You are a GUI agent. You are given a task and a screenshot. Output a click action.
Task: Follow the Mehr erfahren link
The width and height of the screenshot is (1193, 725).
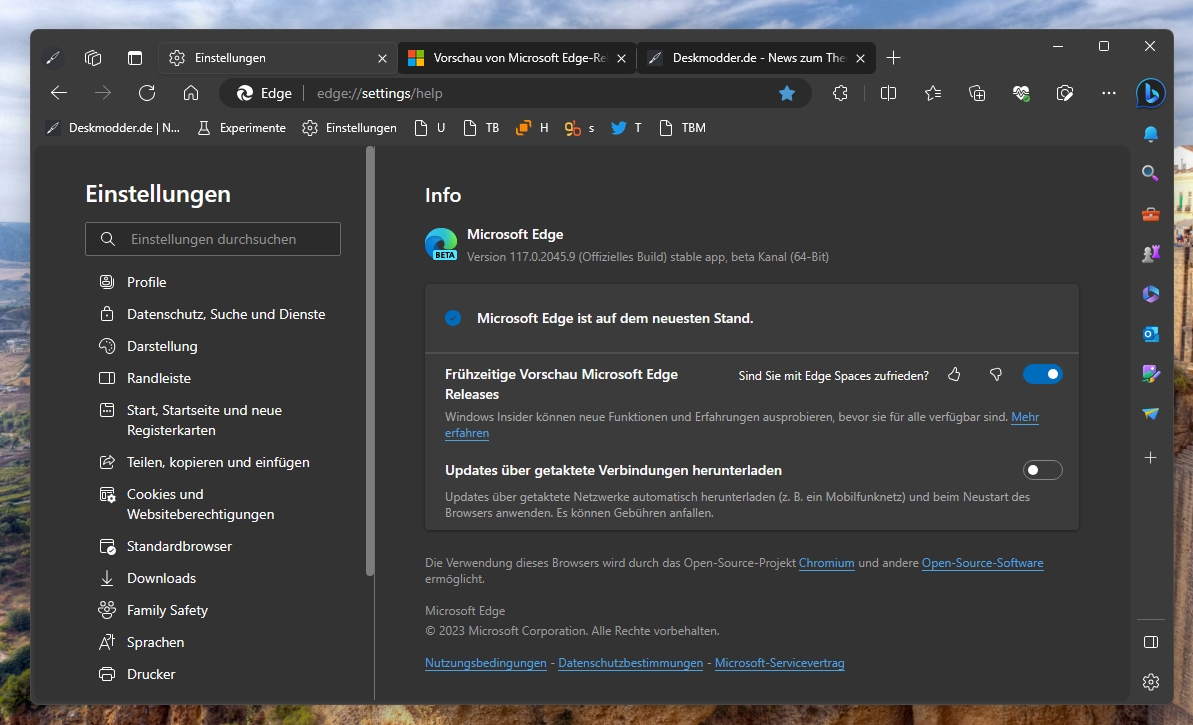[1025, 417]
